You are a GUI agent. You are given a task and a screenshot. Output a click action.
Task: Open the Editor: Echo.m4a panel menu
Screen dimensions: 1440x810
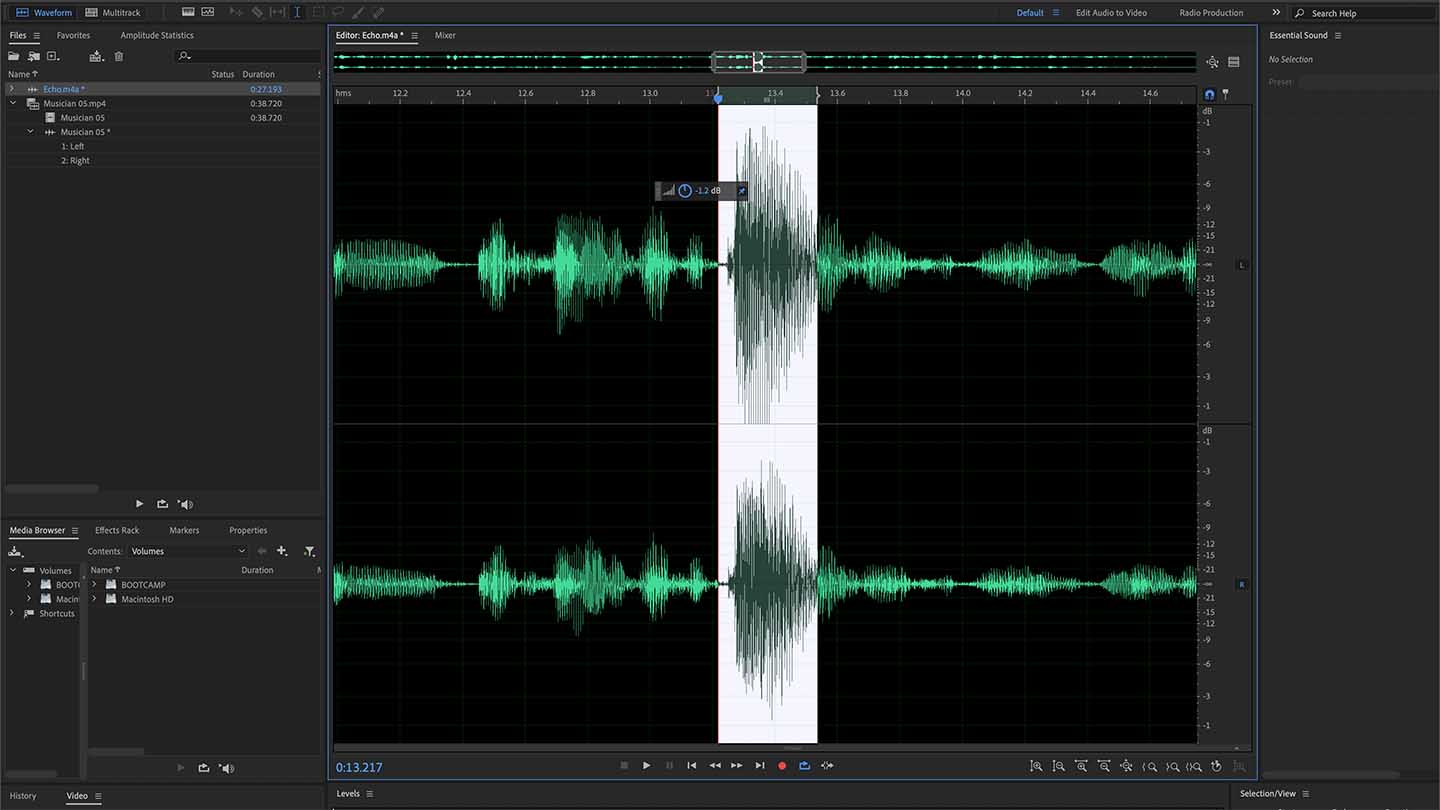tap(414, 35)
